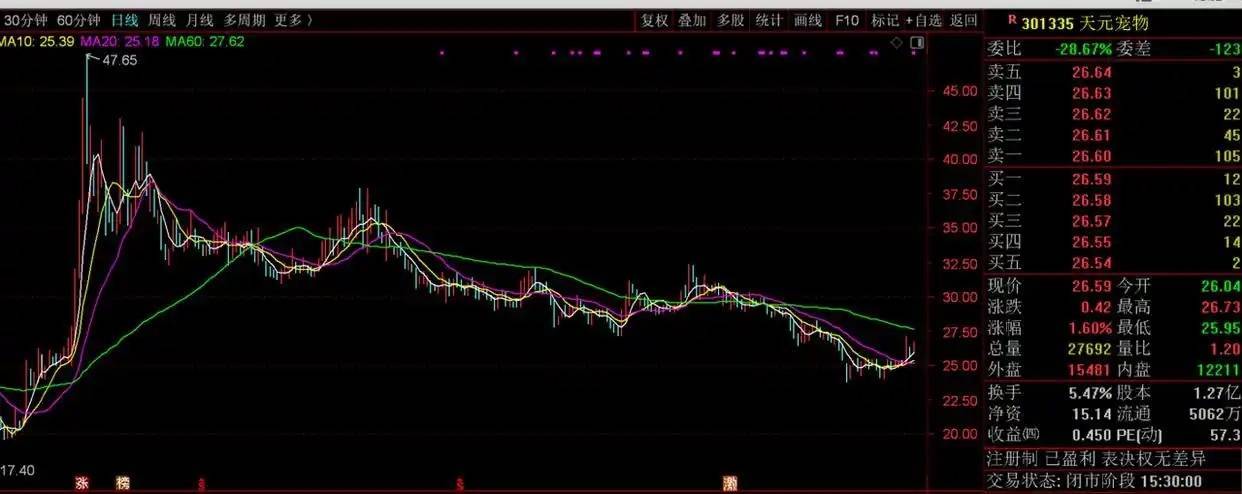Image resolution: width=1242 pixels, height=494 pixels.
Task: Click the 卖一 ask price 26.60
Action: [x=1091, y=156]
